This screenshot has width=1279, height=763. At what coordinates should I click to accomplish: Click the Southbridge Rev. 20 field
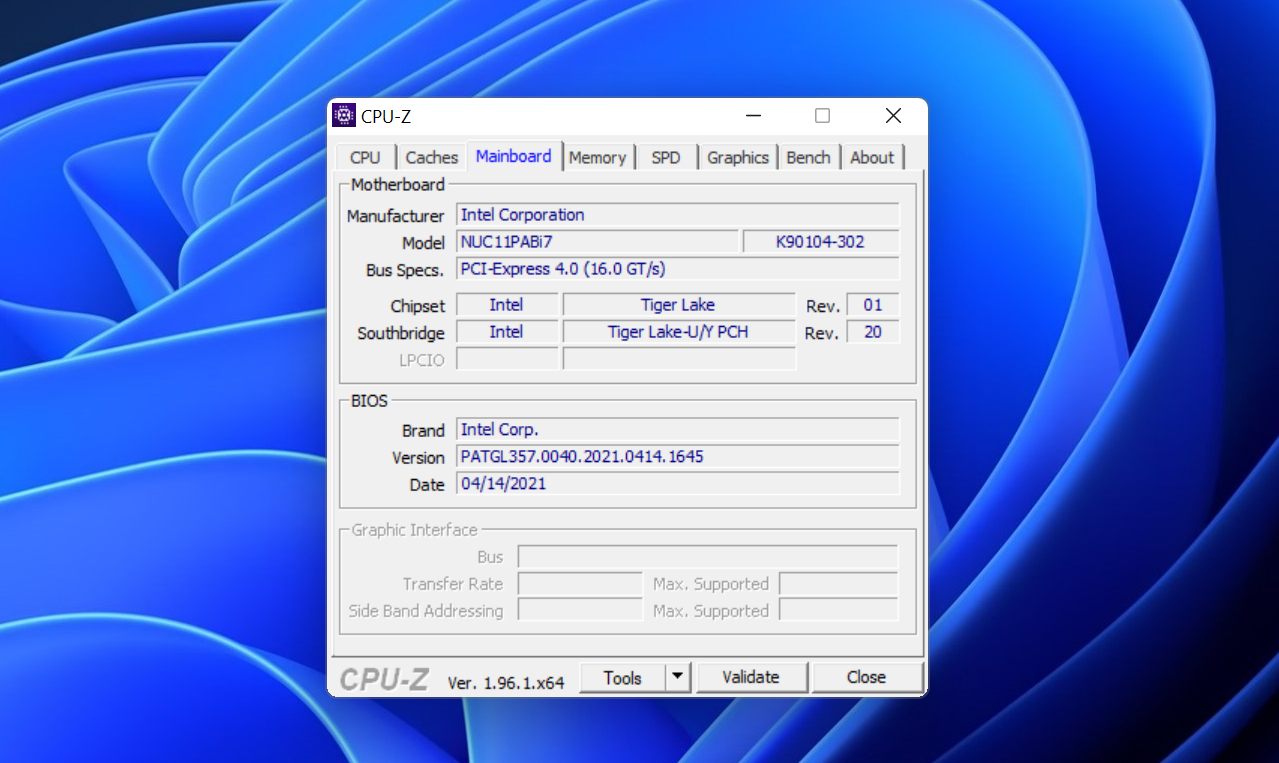pyautogui.click(x=873, y=332)
